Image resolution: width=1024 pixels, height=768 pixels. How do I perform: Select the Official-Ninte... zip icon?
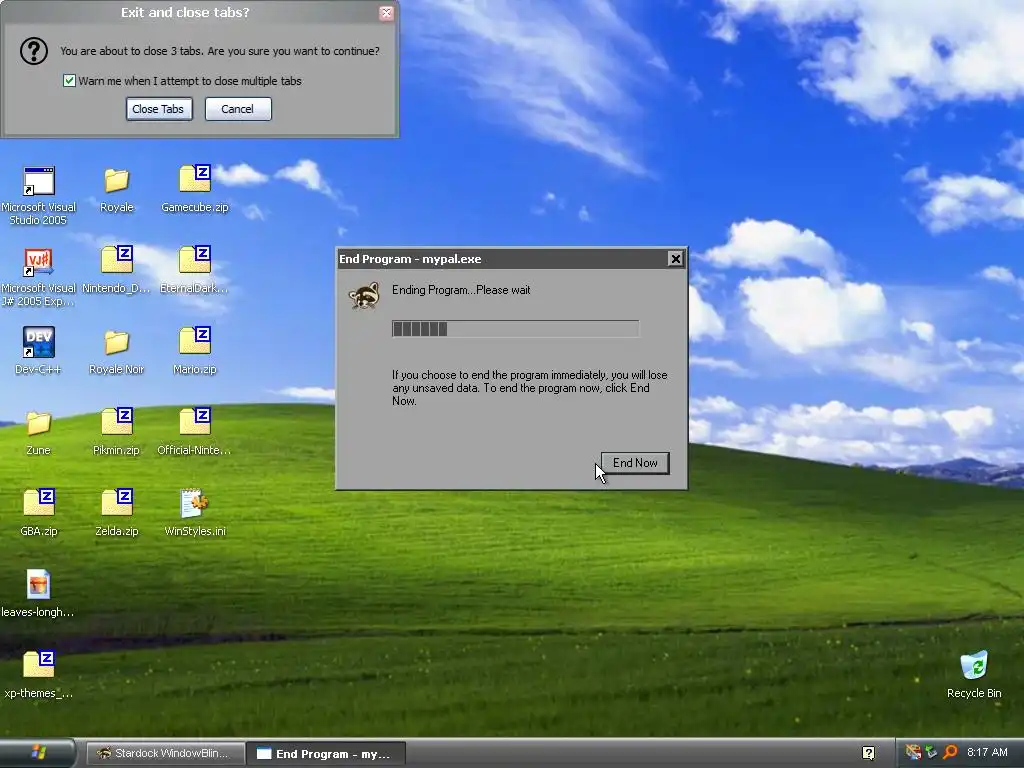click(195, 421)
